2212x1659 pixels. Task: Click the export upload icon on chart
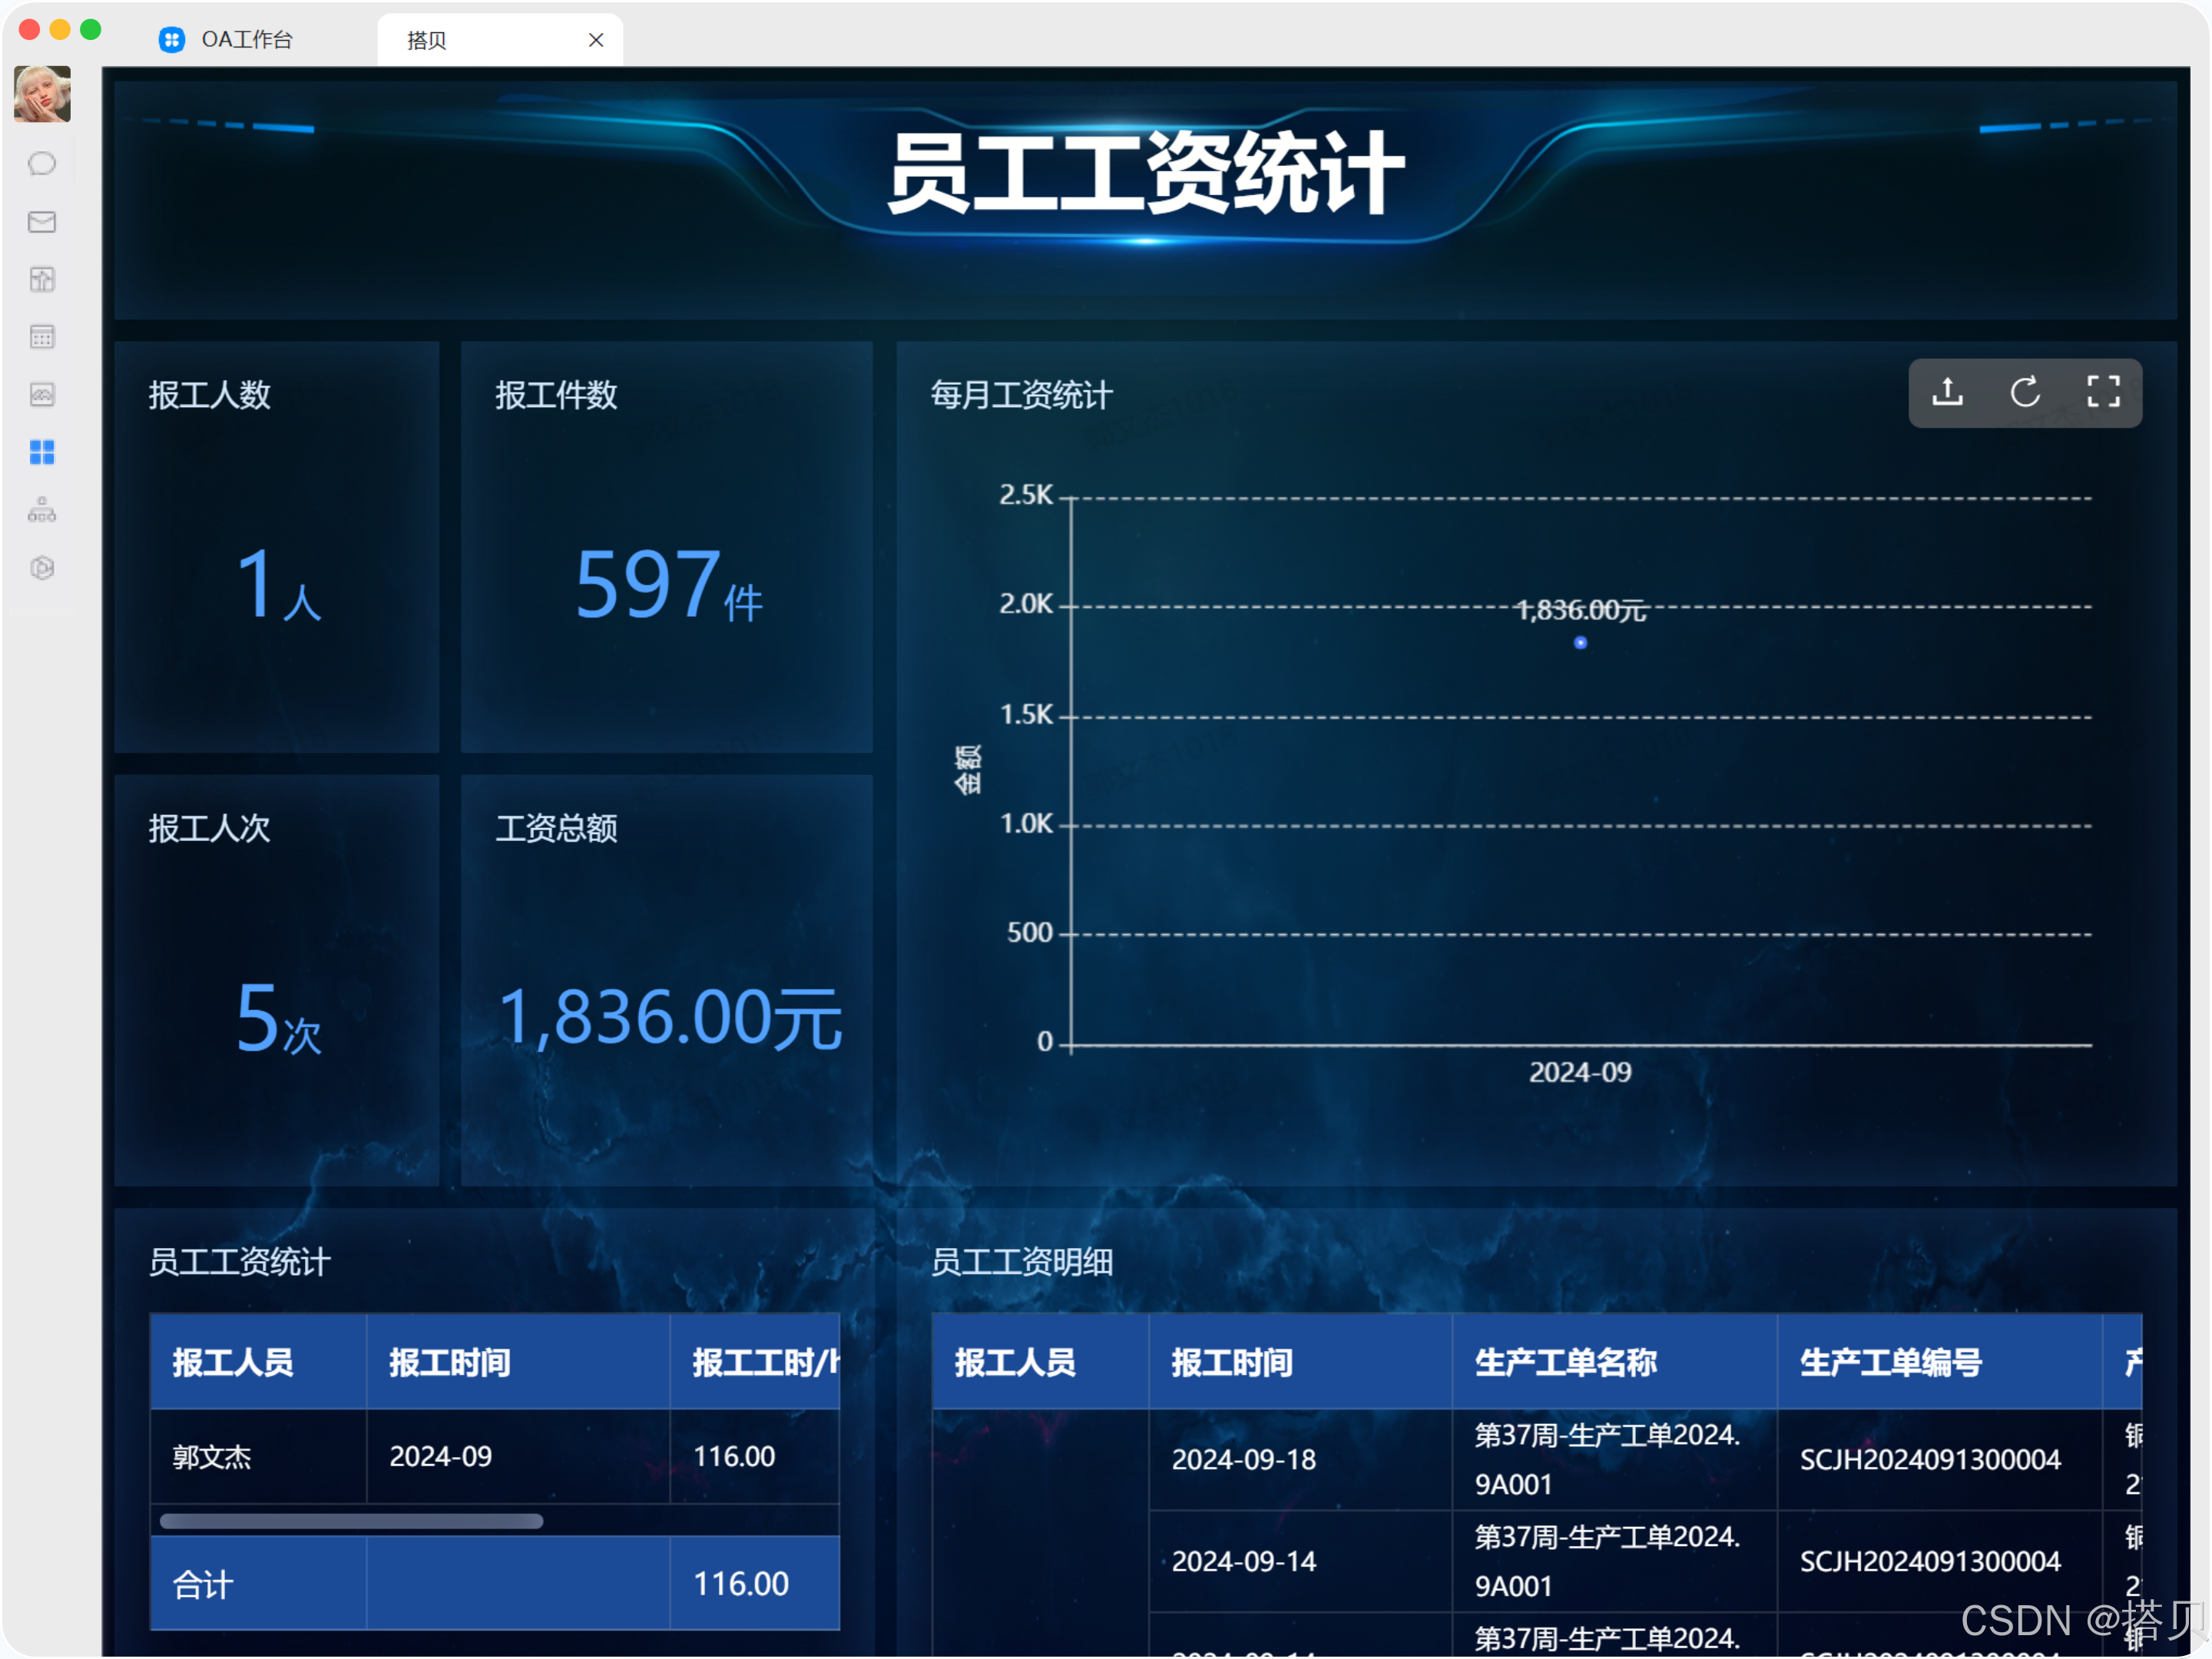[1946, 392]
